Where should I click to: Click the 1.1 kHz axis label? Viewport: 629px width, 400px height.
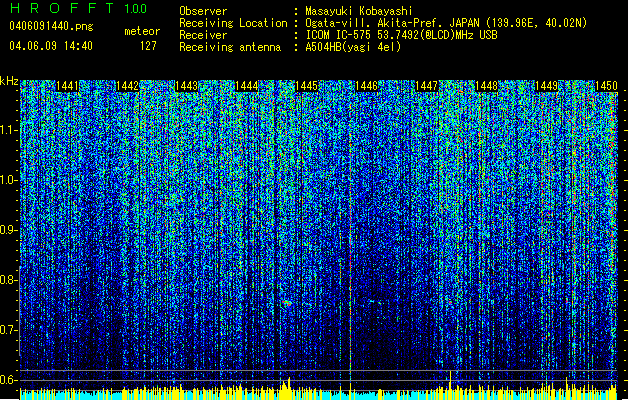coord(9,130)
